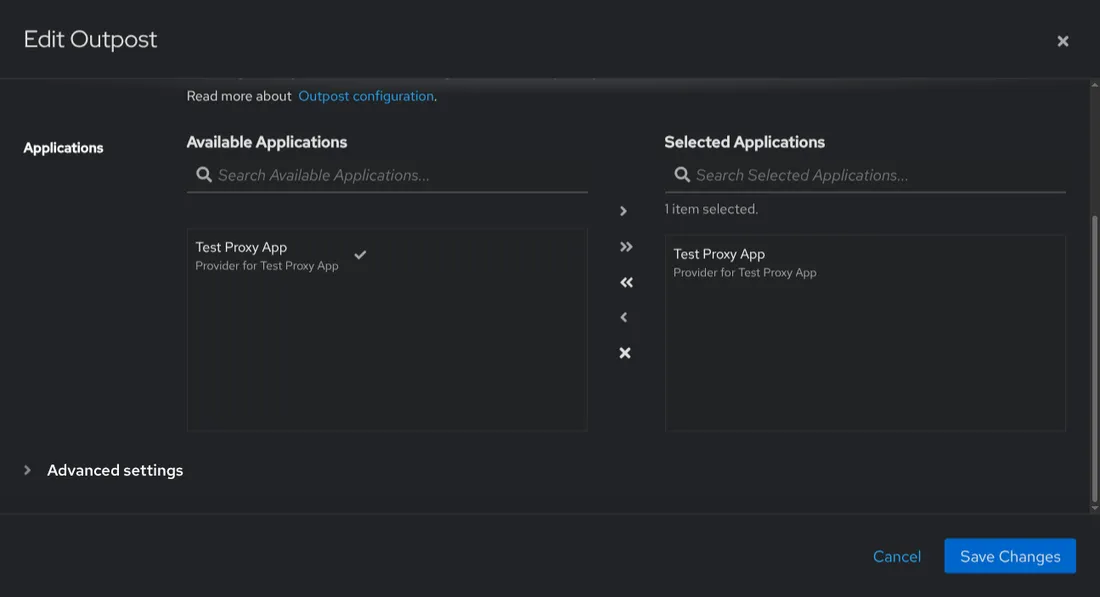Click the checkmark beside Test Proxy App

point(360,255)
